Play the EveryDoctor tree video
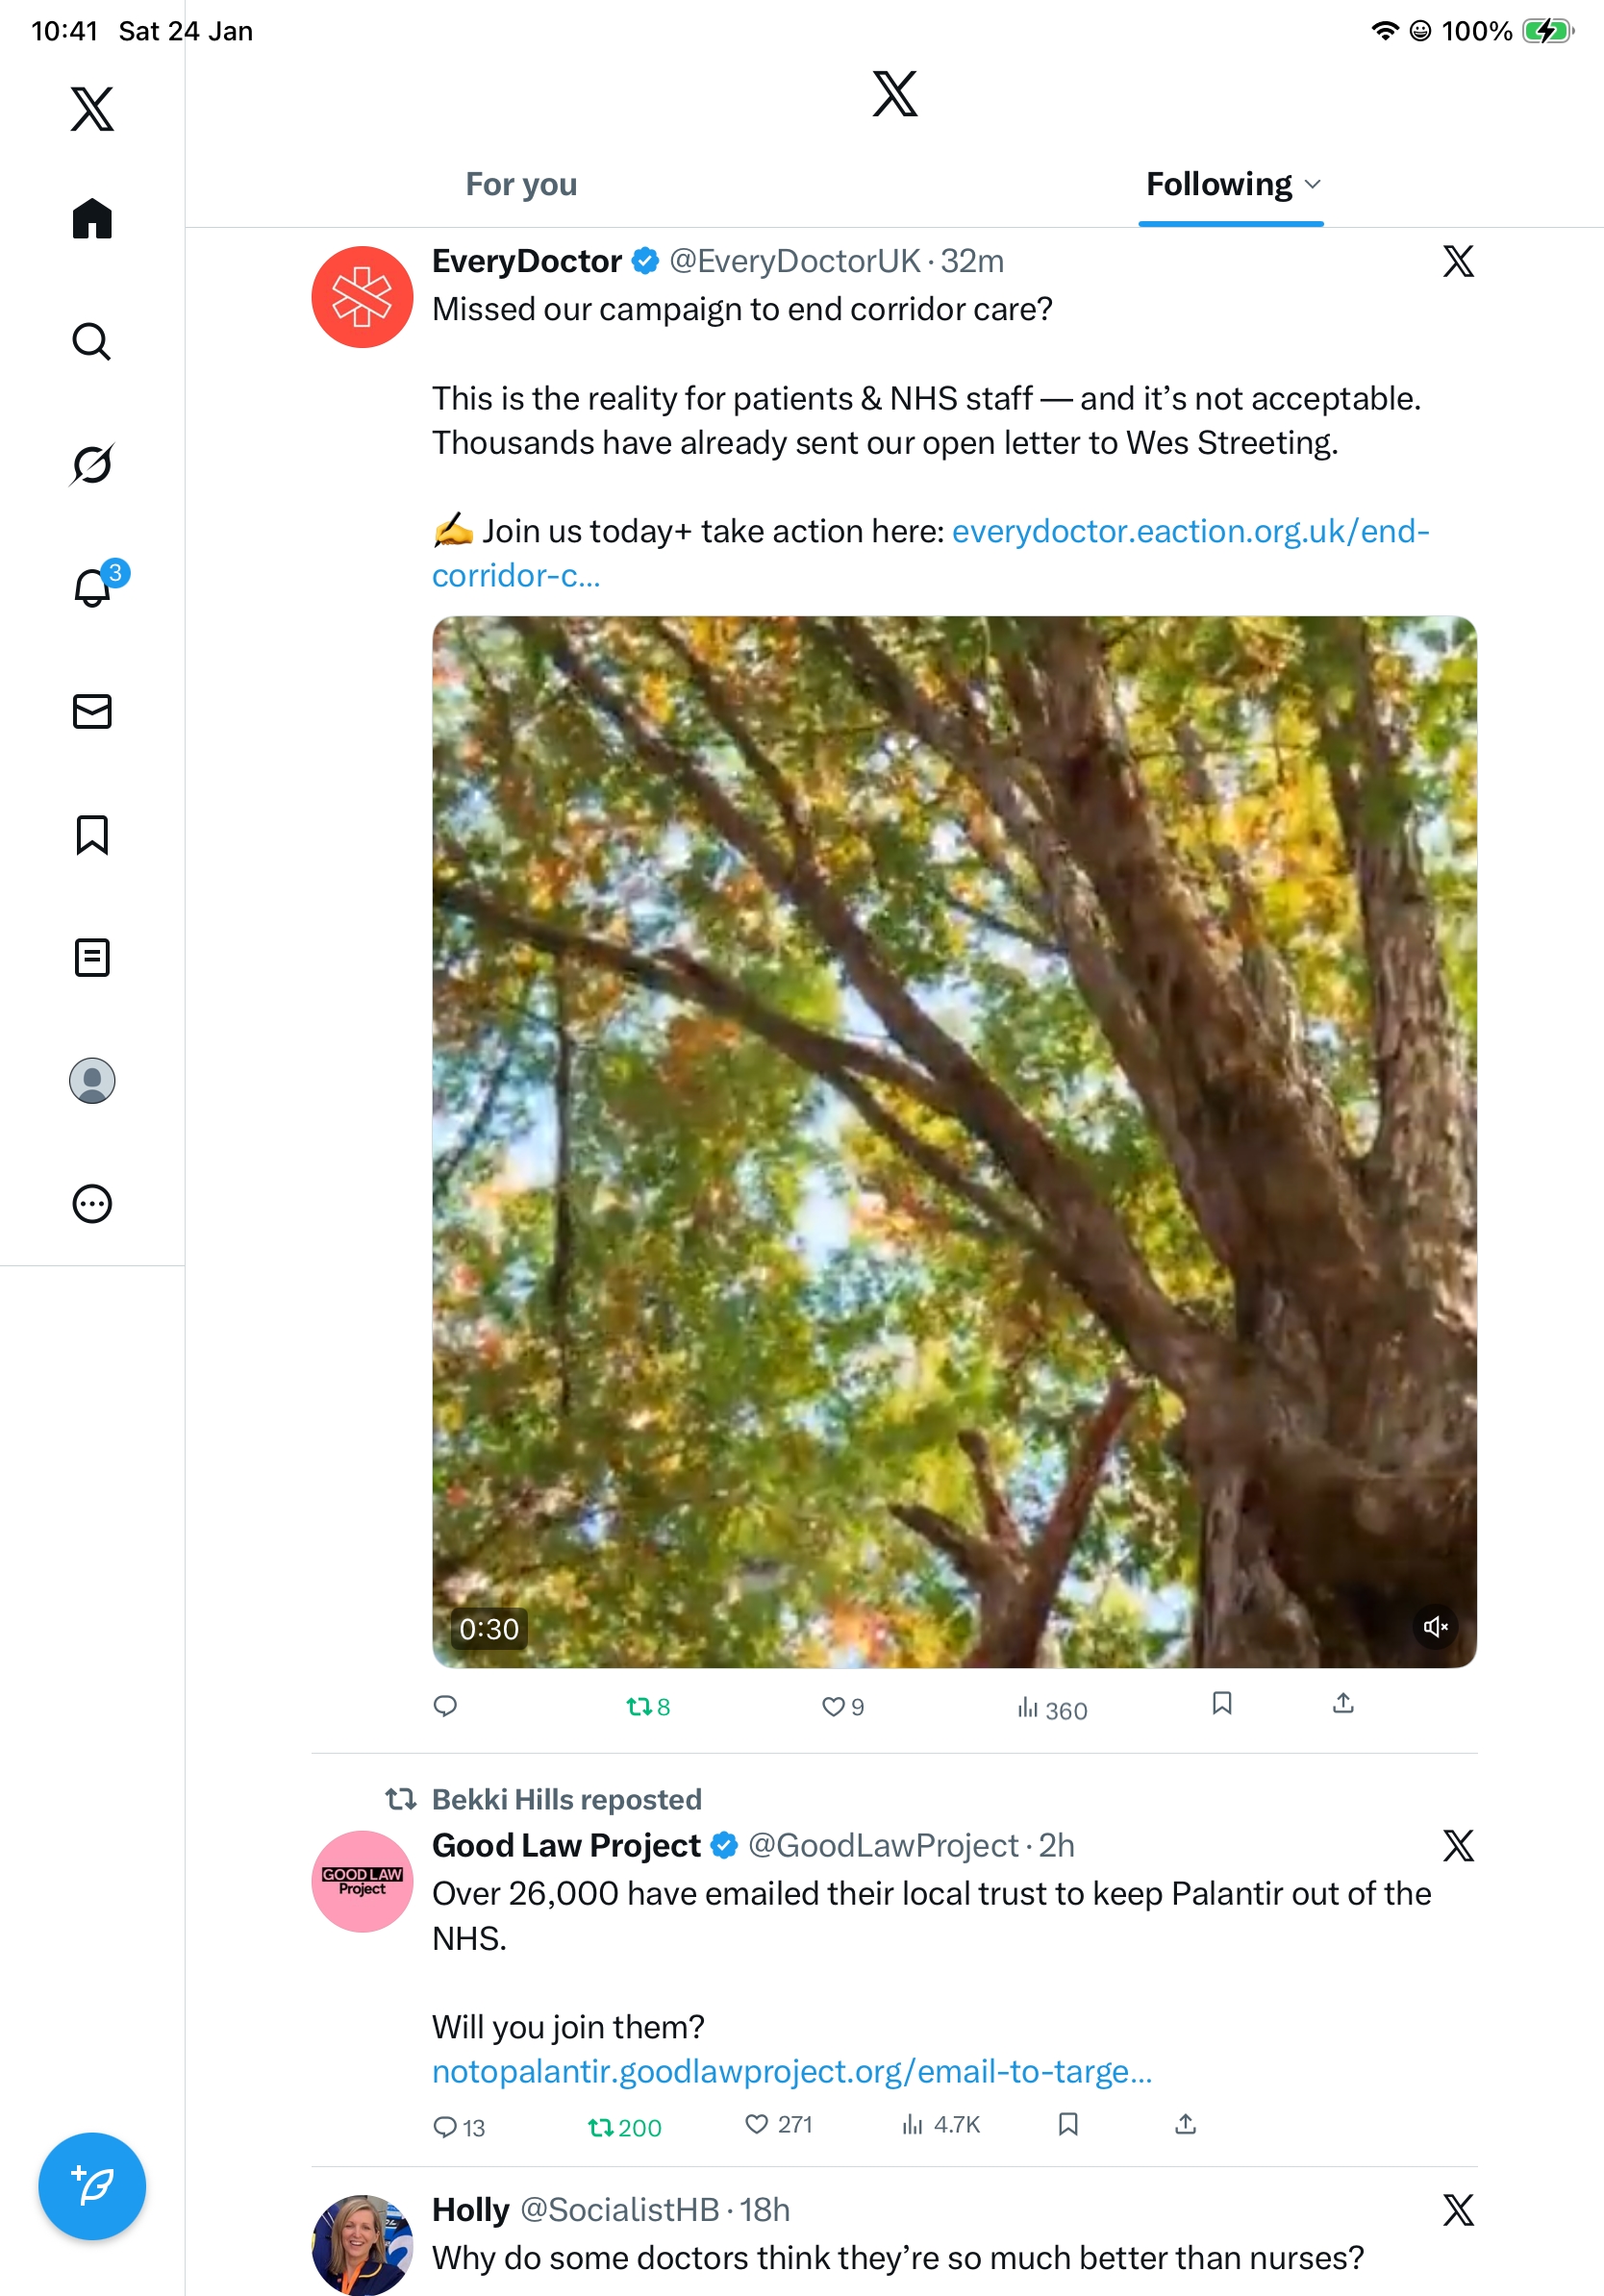 (x=954, y=1141)
